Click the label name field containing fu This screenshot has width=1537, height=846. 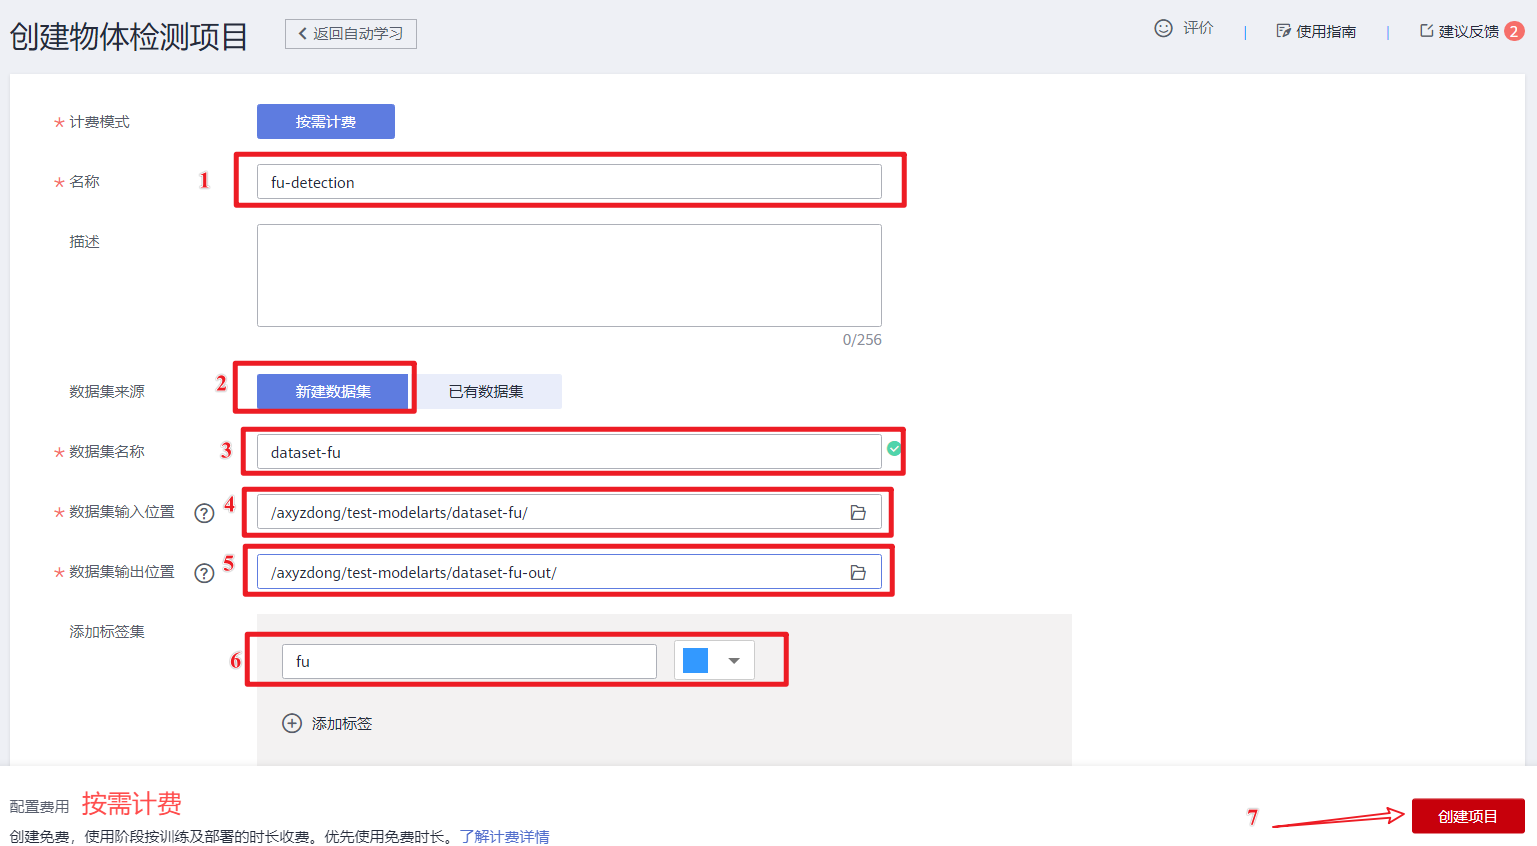(468, 661)
